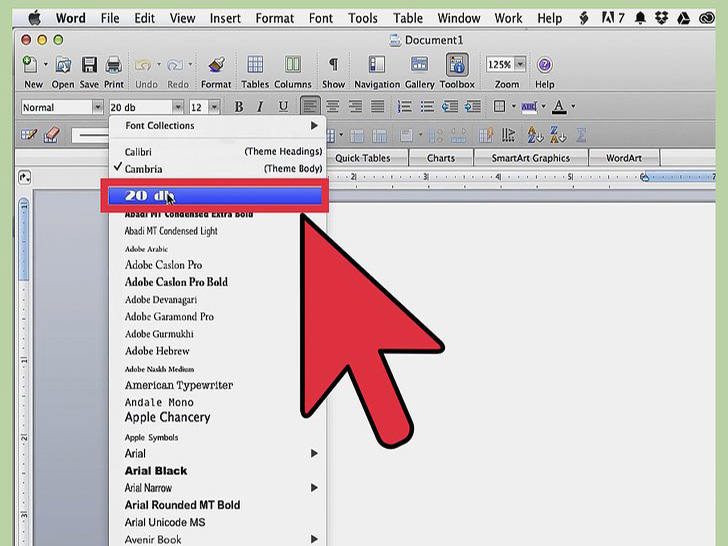Open the Table menu
728x546 pixels.
tap(408, 18)
